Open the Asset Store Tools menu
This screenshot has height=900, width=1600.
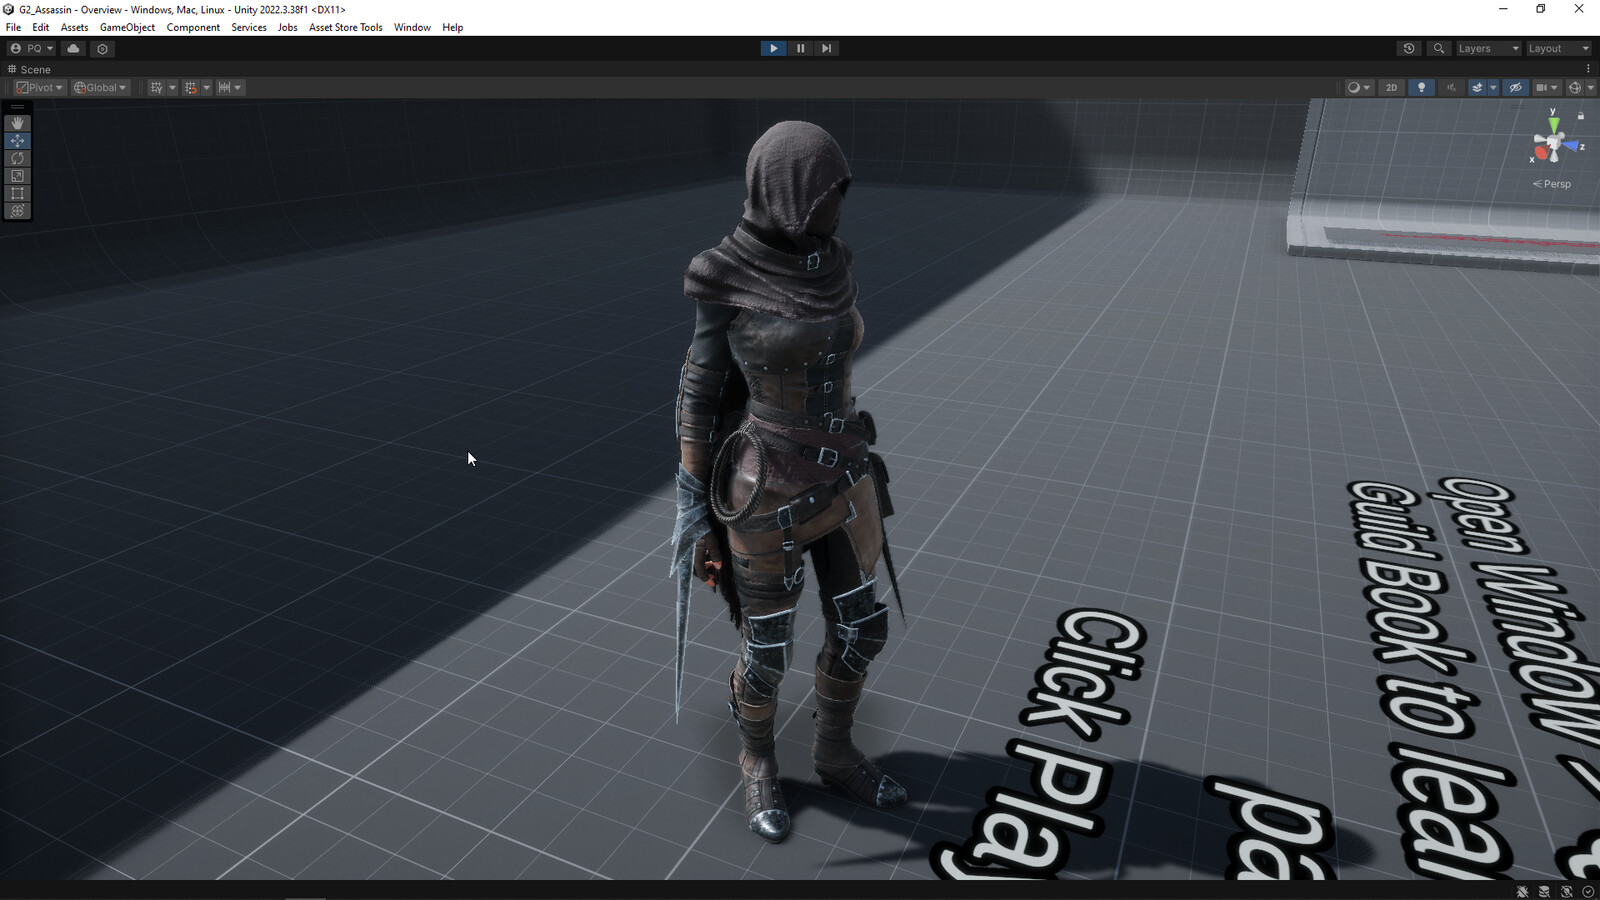346,27
